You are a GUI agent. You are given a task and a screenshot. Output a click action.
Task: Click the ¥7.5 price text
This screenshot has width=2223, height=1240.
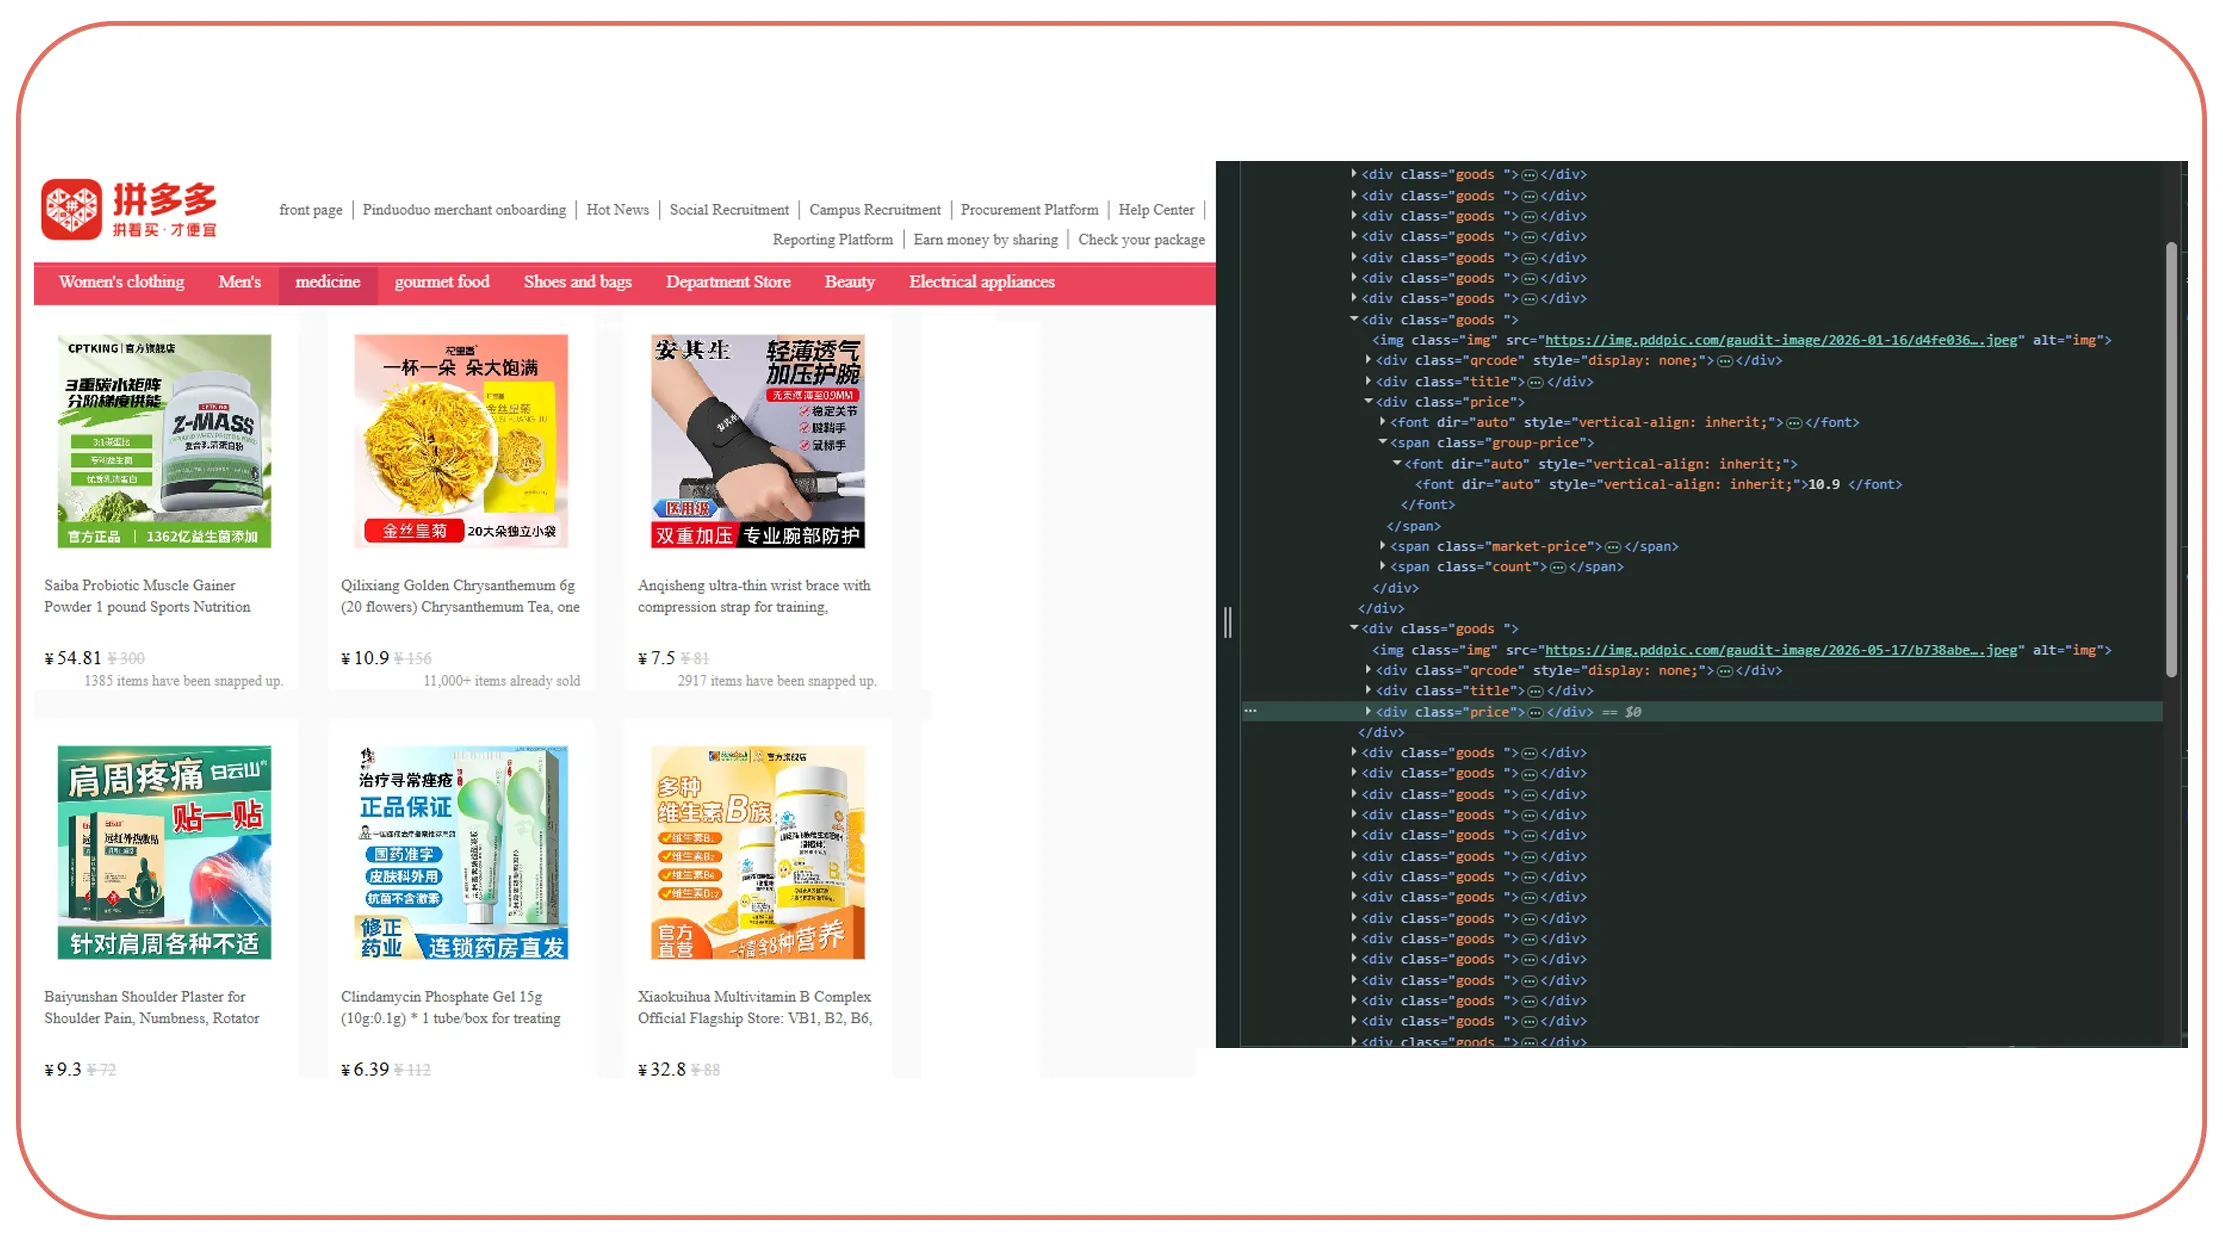(657, 658)
